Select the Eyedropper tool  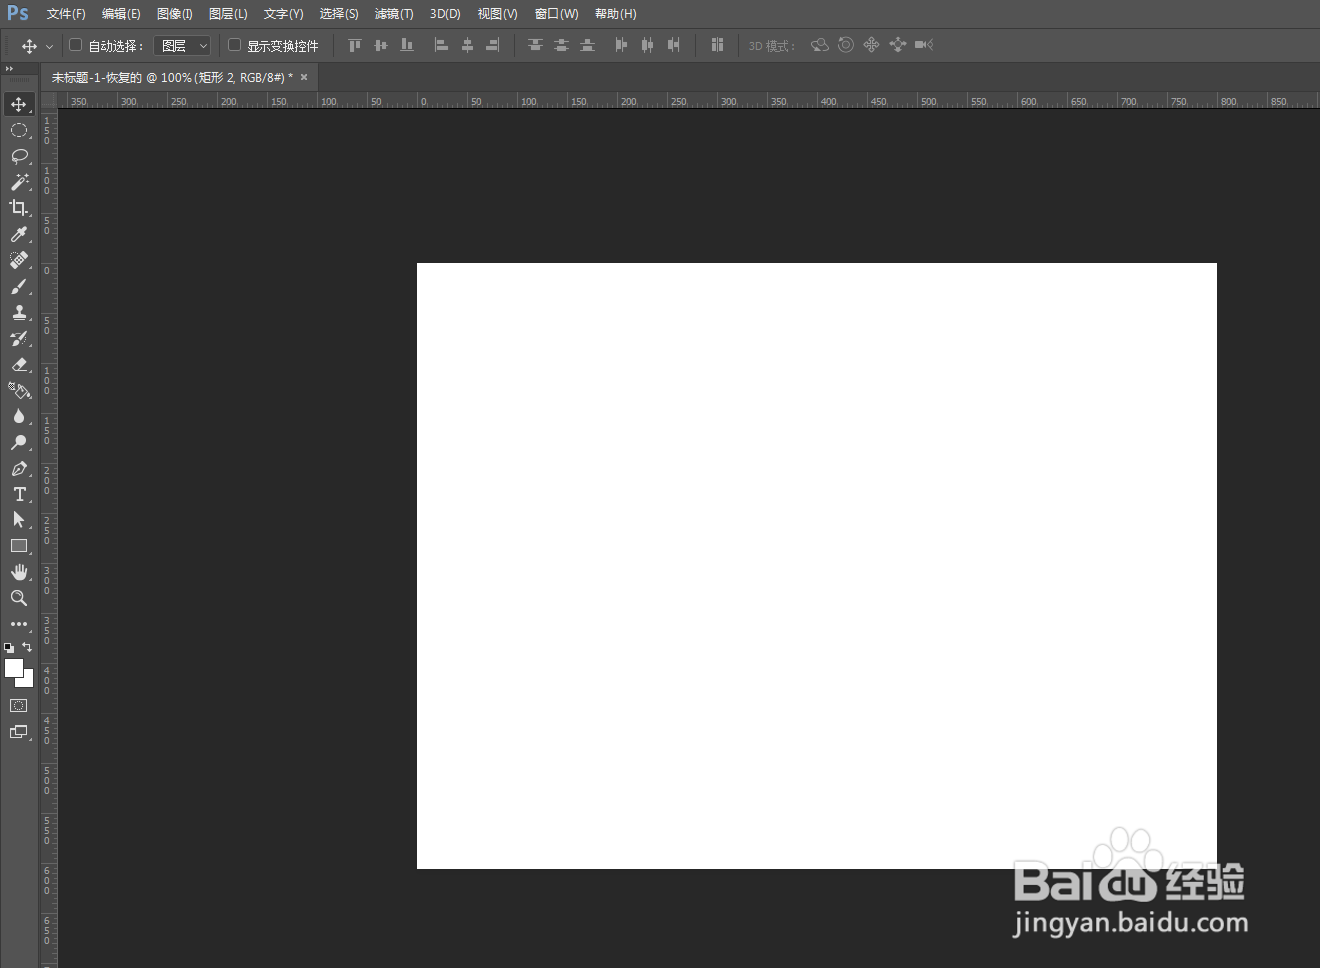pyautogui.click(x=19, y=234)
